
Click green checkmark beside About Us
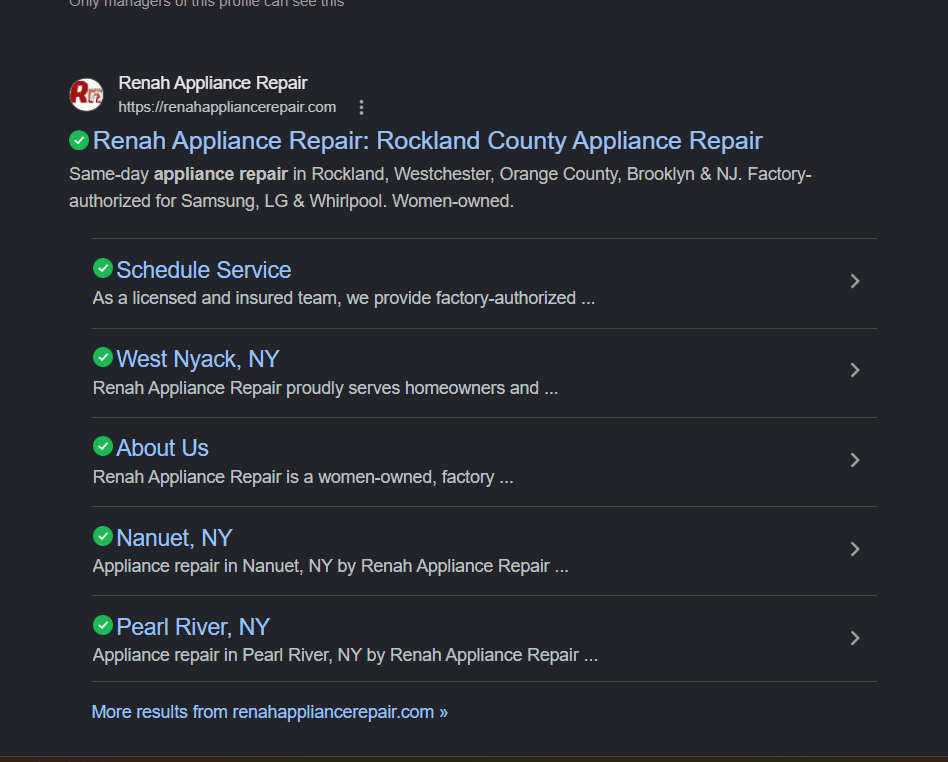point(103,446)
